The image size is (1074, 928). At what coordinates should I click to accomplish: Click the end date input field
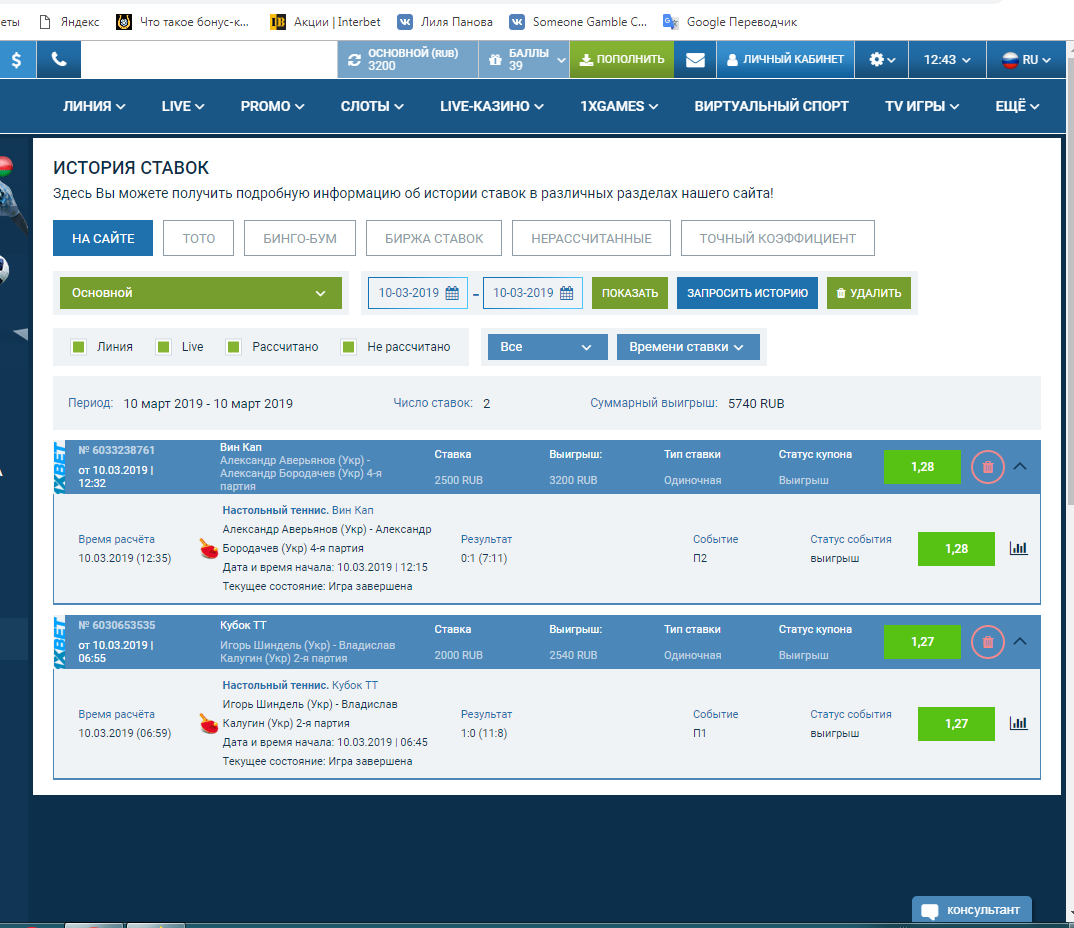tap(532, 293)
